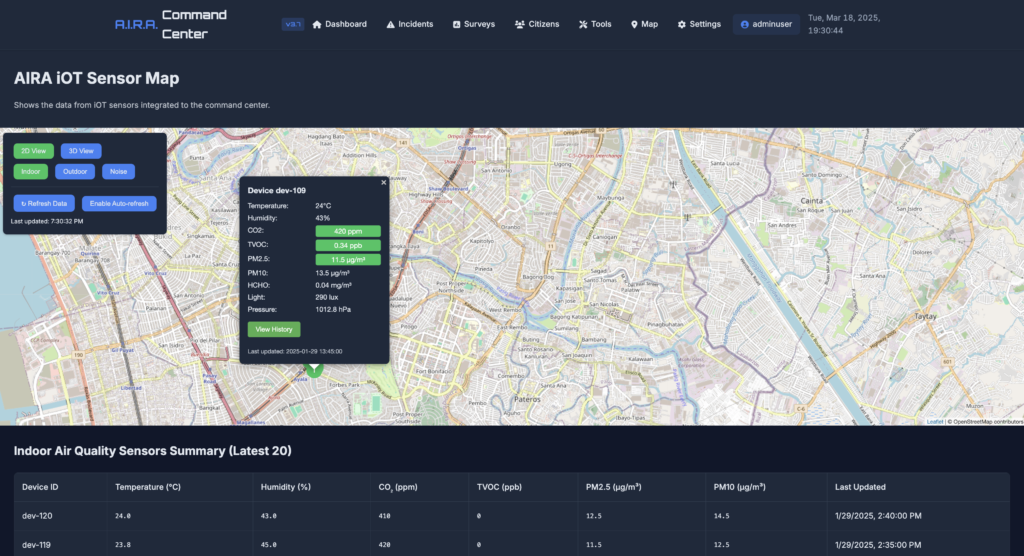Image resolution: width=1024 pixels, height=556 pixels.
Task: Enable Auto-refresh for sensor data
Action: click(119, 203)
